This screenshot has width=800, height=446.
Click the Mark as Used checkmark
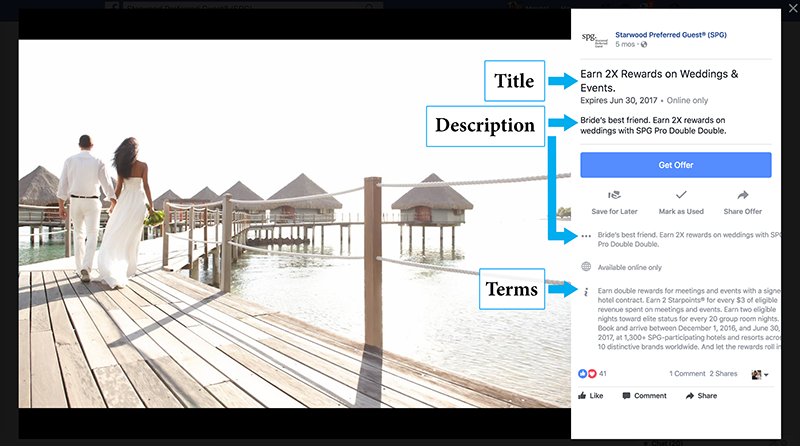click(681, 195)
